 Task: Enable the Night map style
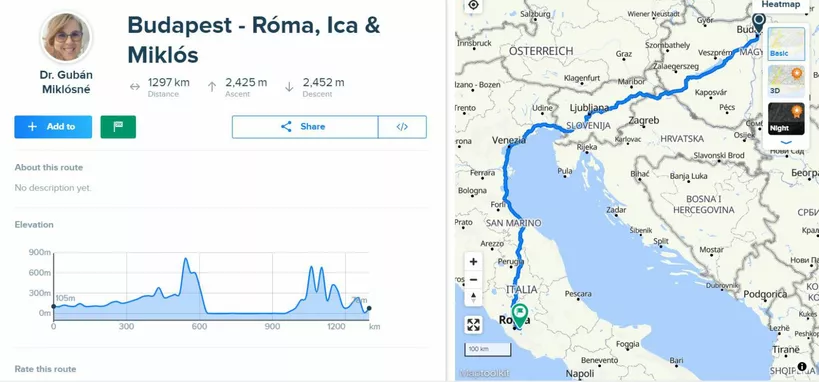tap(786, 119)
